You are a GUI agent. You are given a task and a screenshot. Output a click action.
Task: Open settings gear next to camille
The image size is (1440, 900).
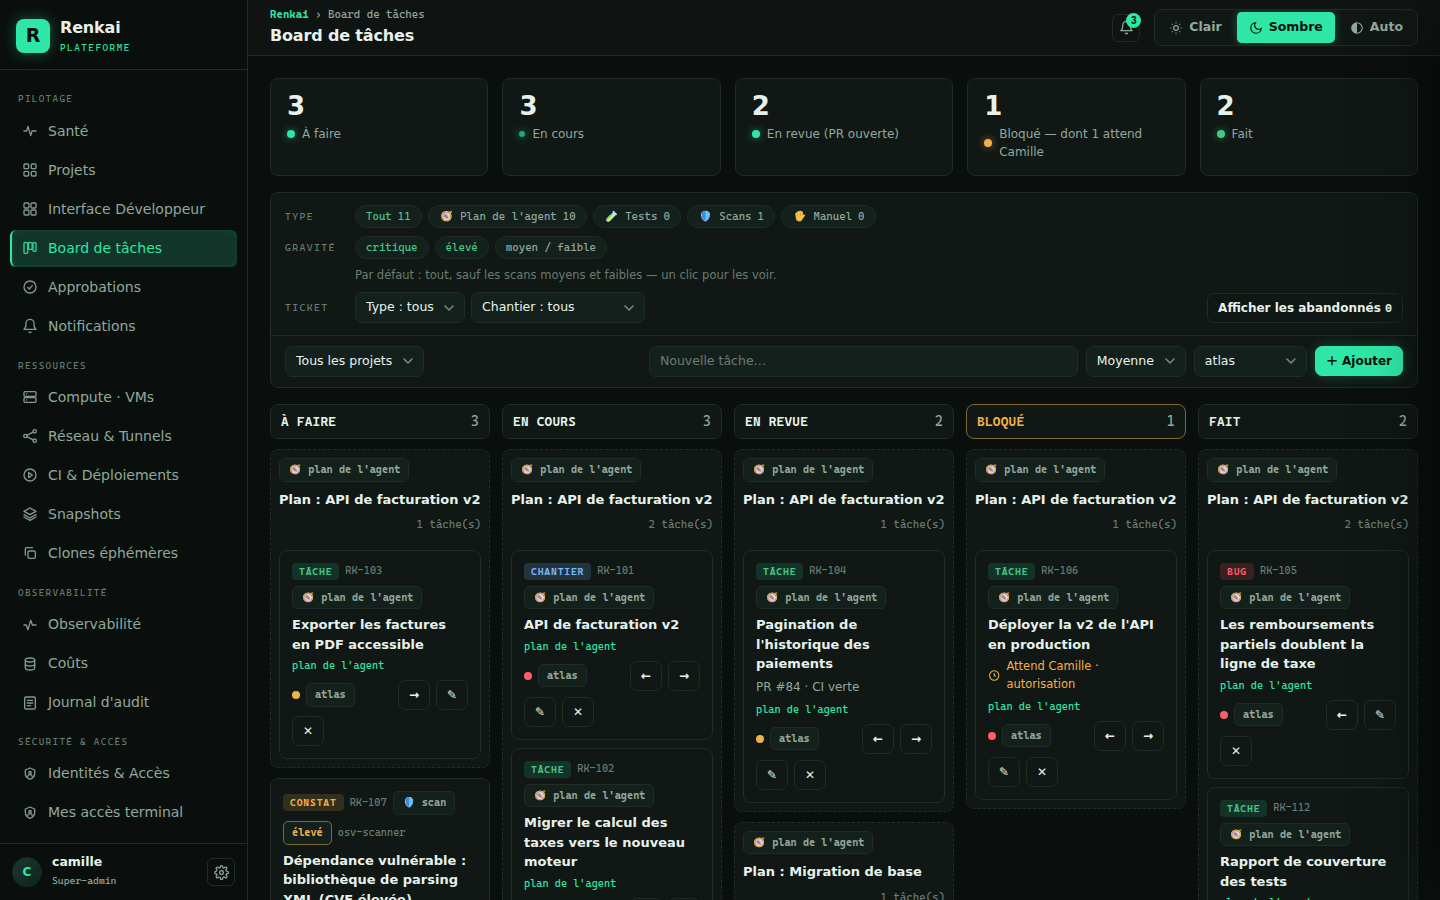pos(221,872)
